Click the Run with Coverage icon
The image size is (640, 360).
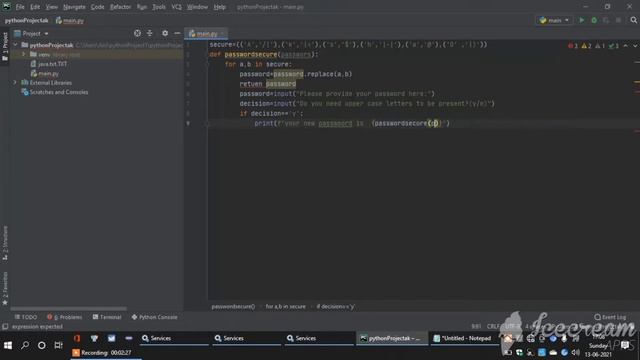coord(606,20)
